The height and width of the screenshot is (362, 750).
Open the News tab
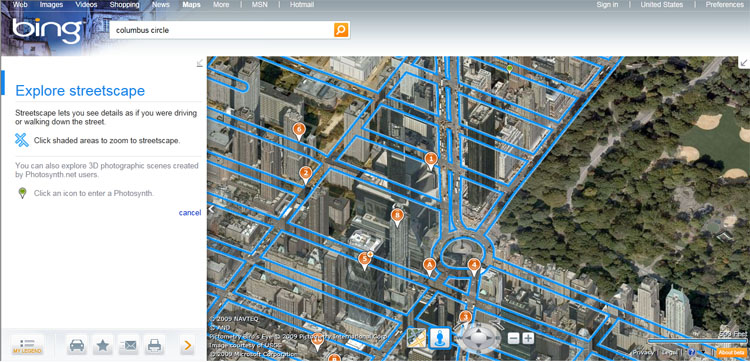161,5
